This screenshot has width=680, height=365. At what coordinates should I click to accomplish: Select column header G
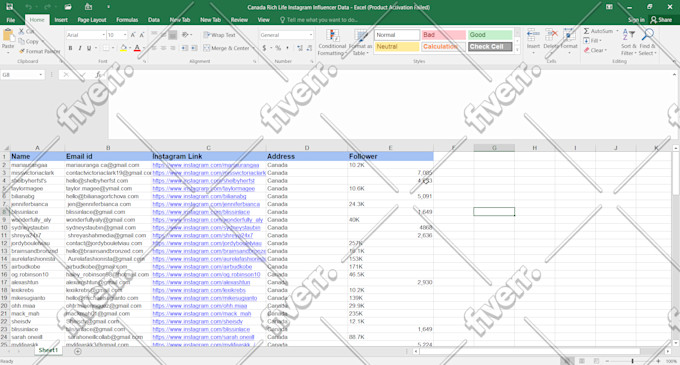494,148
